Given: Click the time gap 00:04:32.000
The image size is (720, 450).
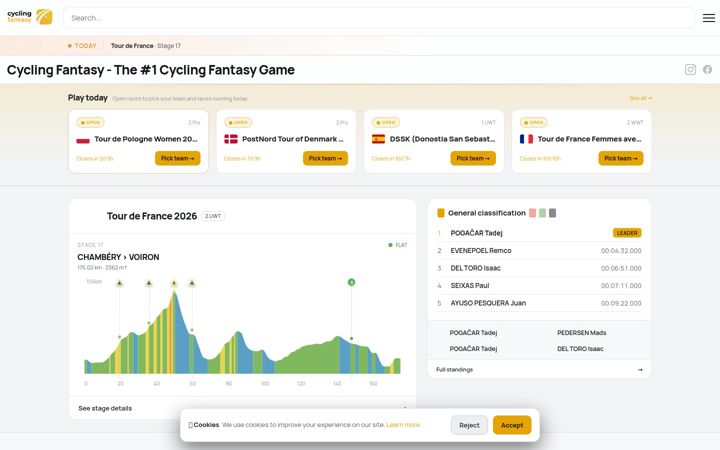Looking at the screenshot, I should tap(621, 251).
